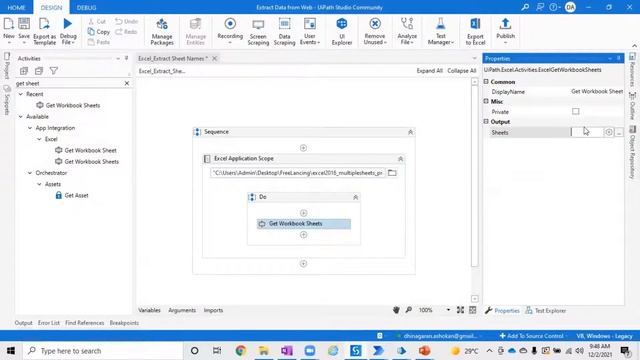Screen dimensions: 640x360
Task: Open the Error List tab
Action: point(49,323)
